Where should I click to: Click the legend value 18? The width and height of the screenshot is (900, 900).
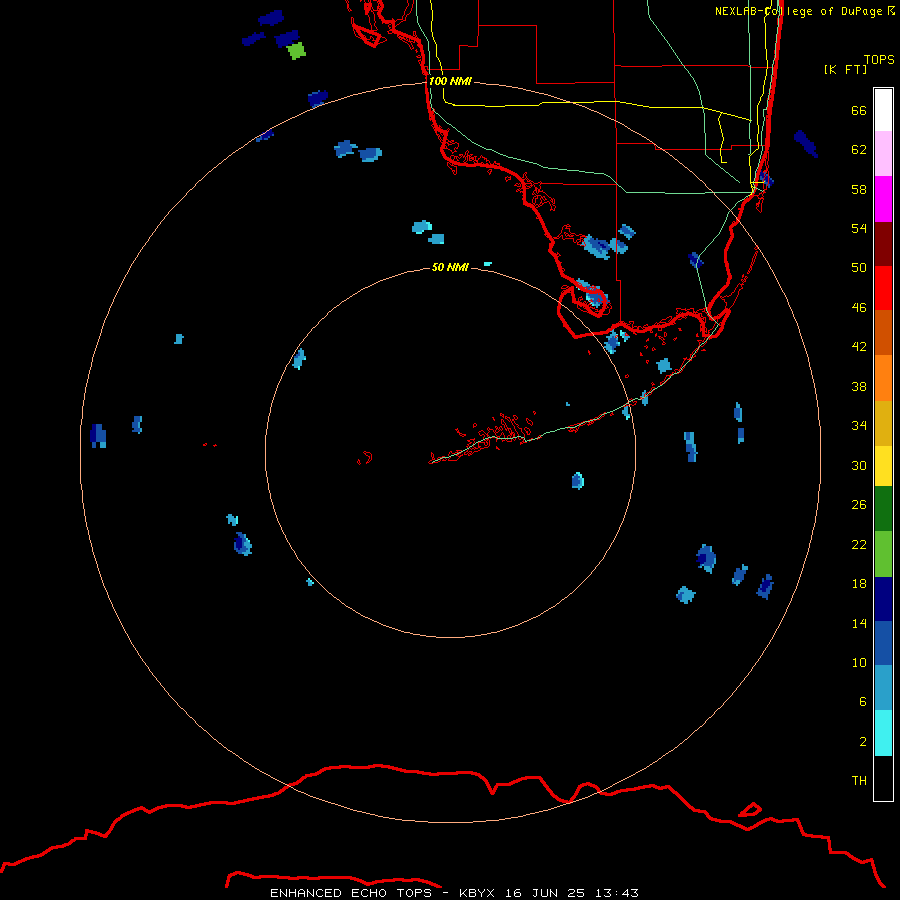(x=859, y=583)
